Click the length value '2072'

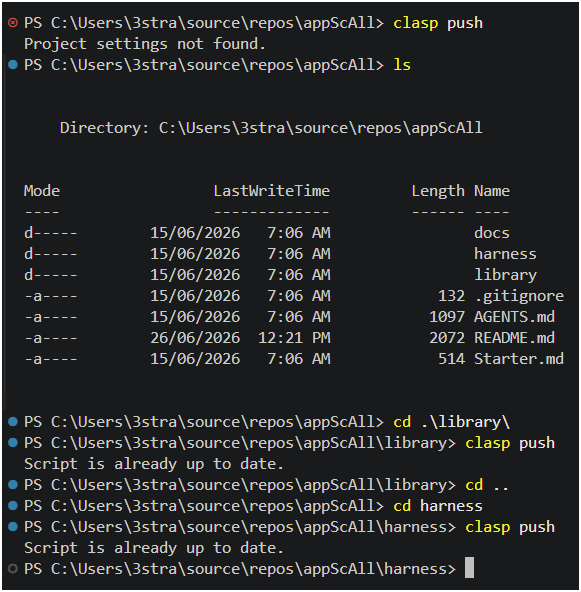[447, 338]
